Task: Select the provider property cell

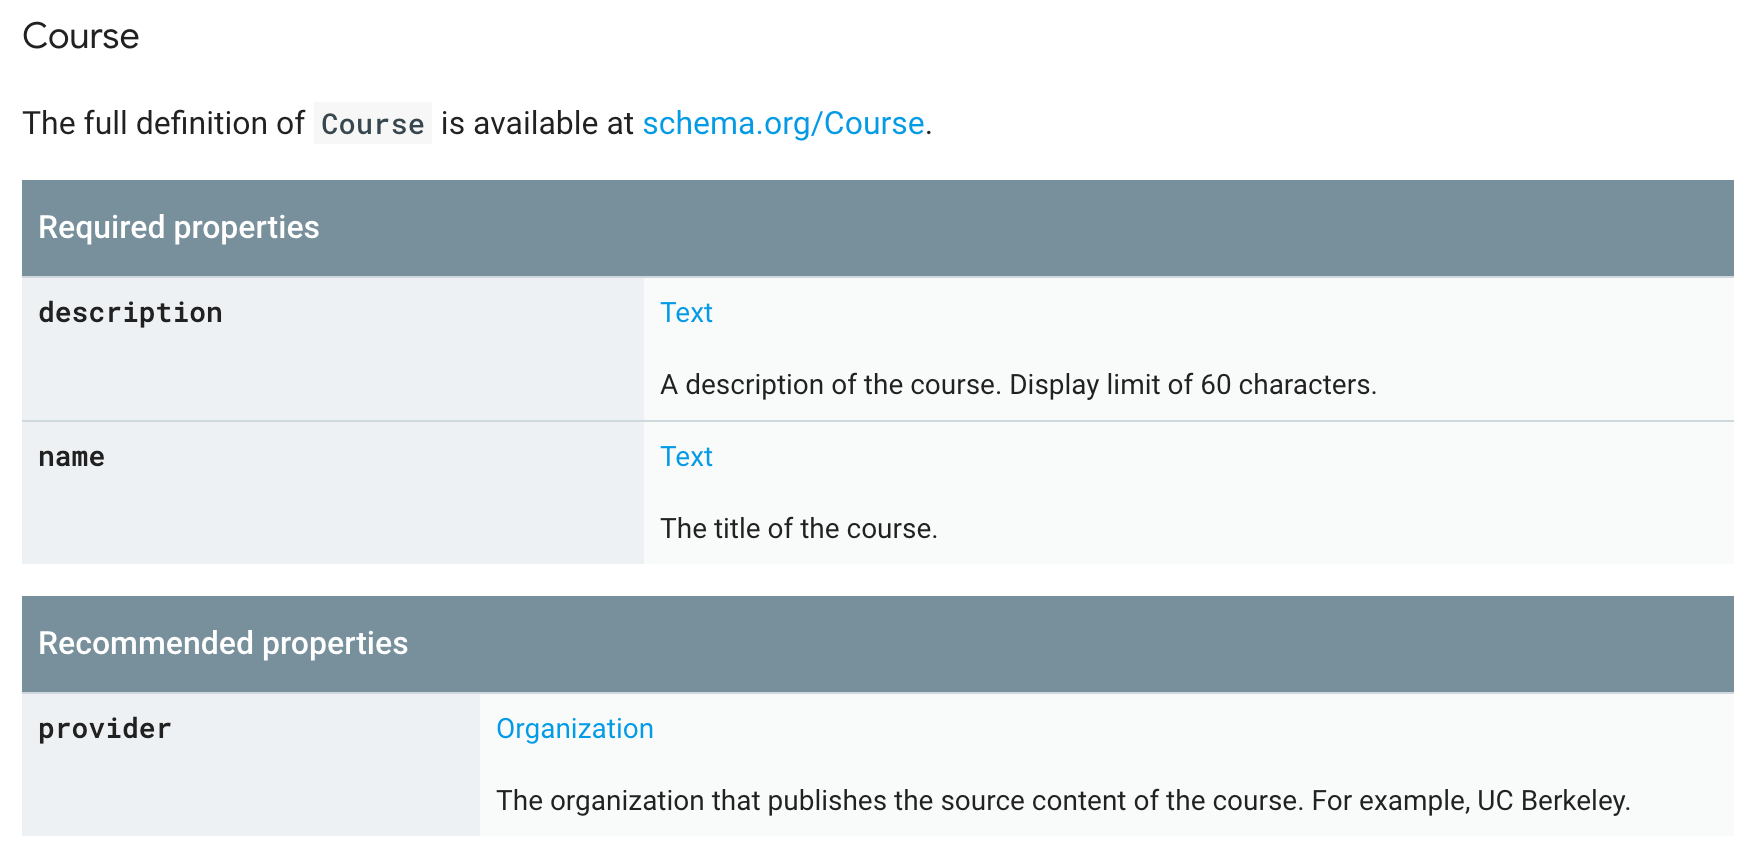Action: click(x=105, y=729)
